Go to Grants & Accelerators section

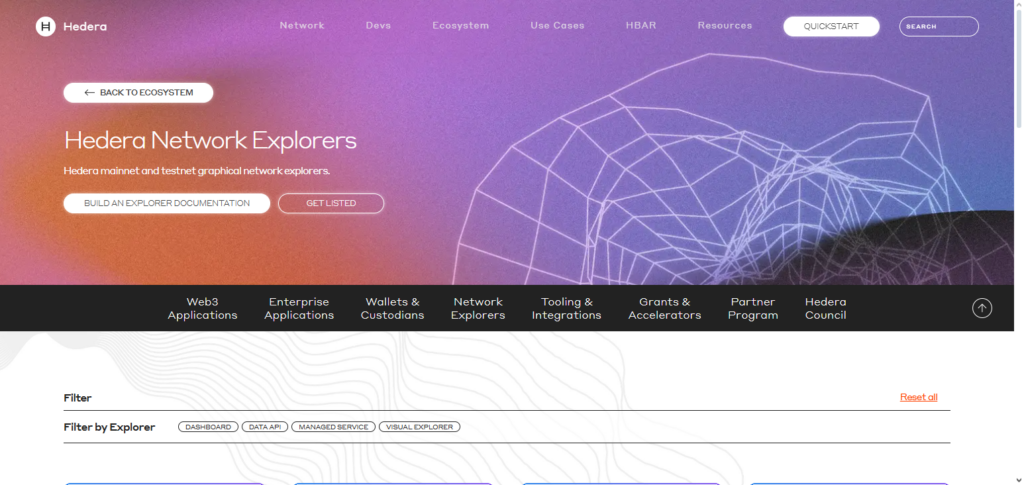tap(665, 308)
